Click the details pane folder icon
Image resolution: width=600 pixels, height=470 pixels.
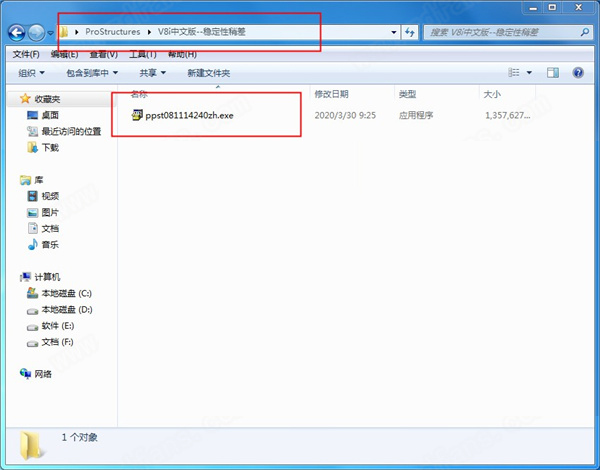click(x=31, y=445)
